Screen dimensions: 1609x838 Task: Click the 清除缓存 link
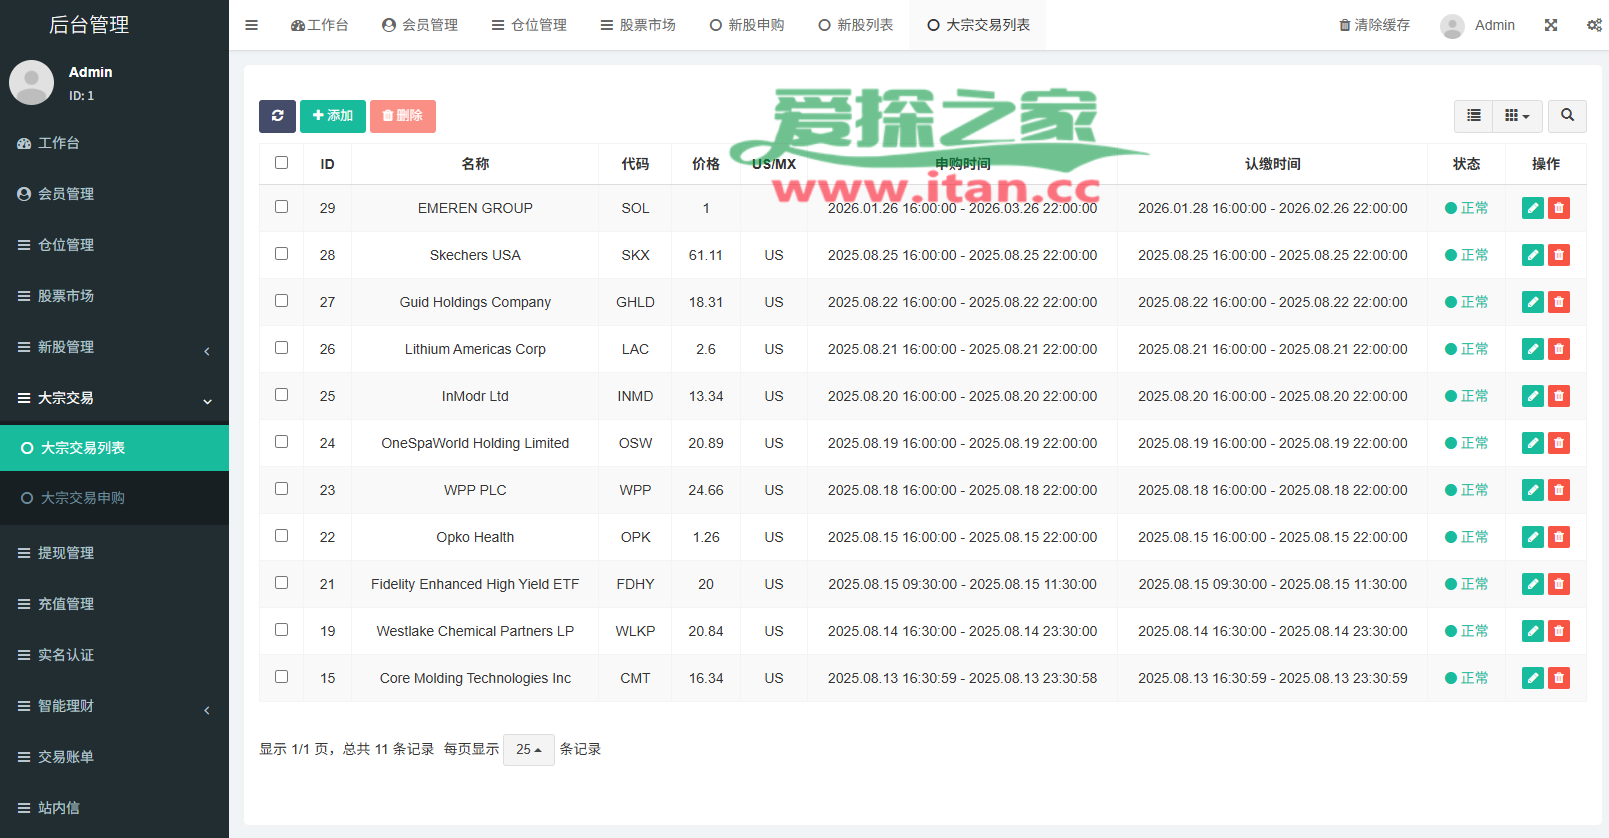point(1374,25)
